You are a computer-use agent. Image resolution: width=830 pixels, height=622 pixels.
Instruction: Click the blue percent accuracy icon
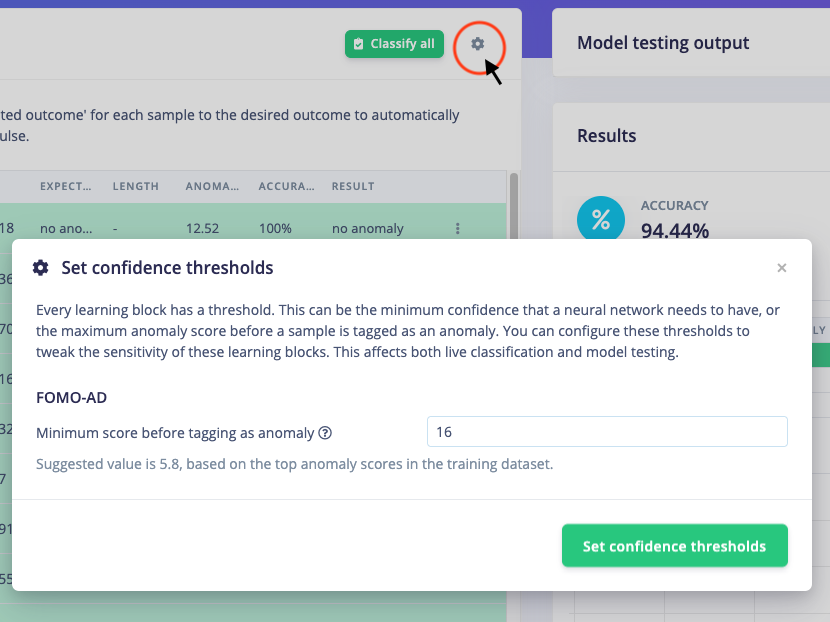click(x=601, y=219)
